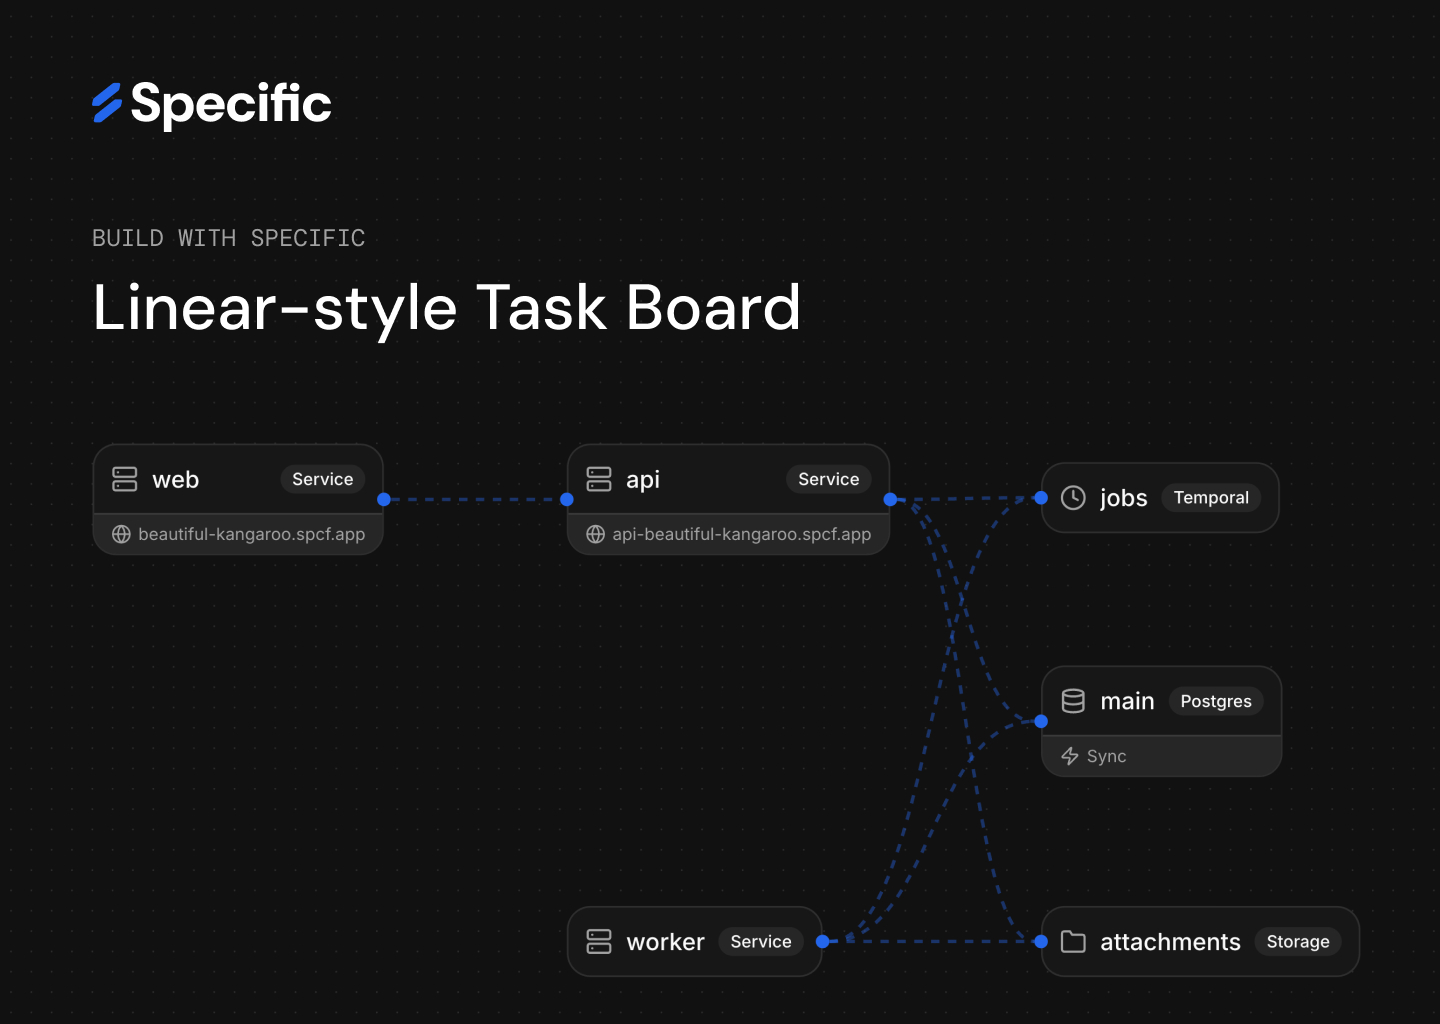This screenshot has height=1024, width=1440.
Task: Click the server icon on api node
Action: click(599, 479)
